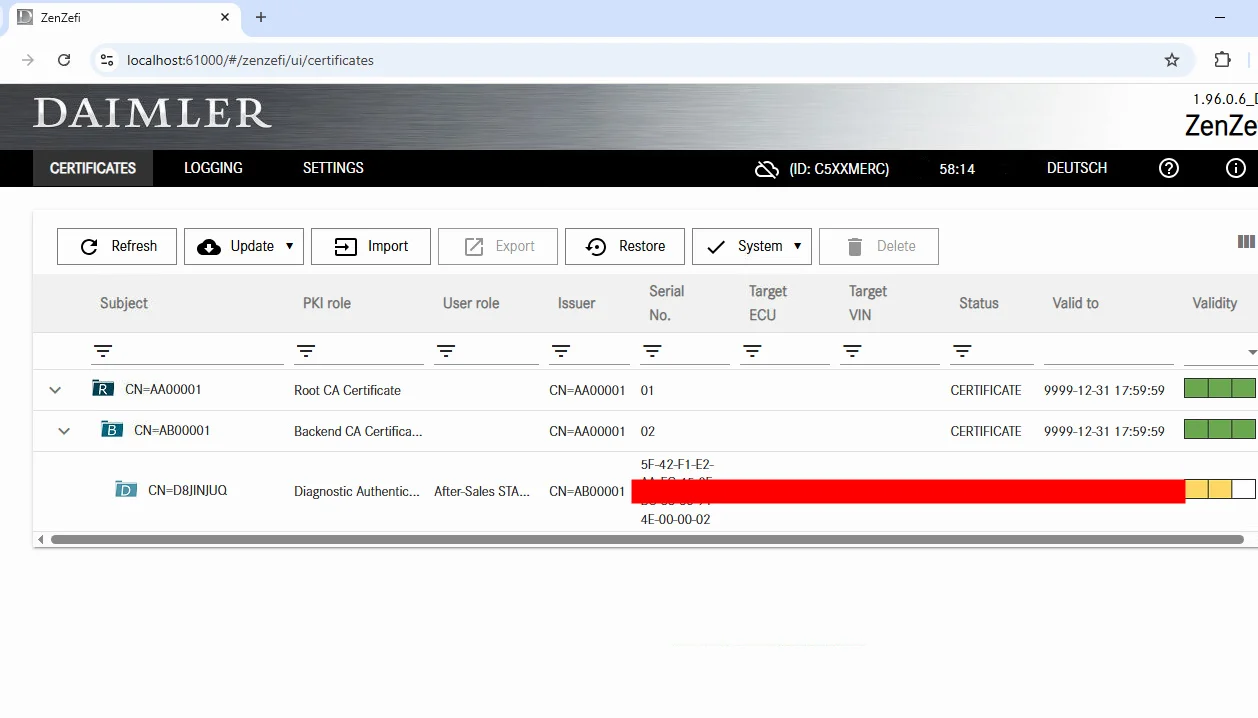Screen dimensions: 1258x718
Task: Open a new browser tab
Action: point(261,18)
